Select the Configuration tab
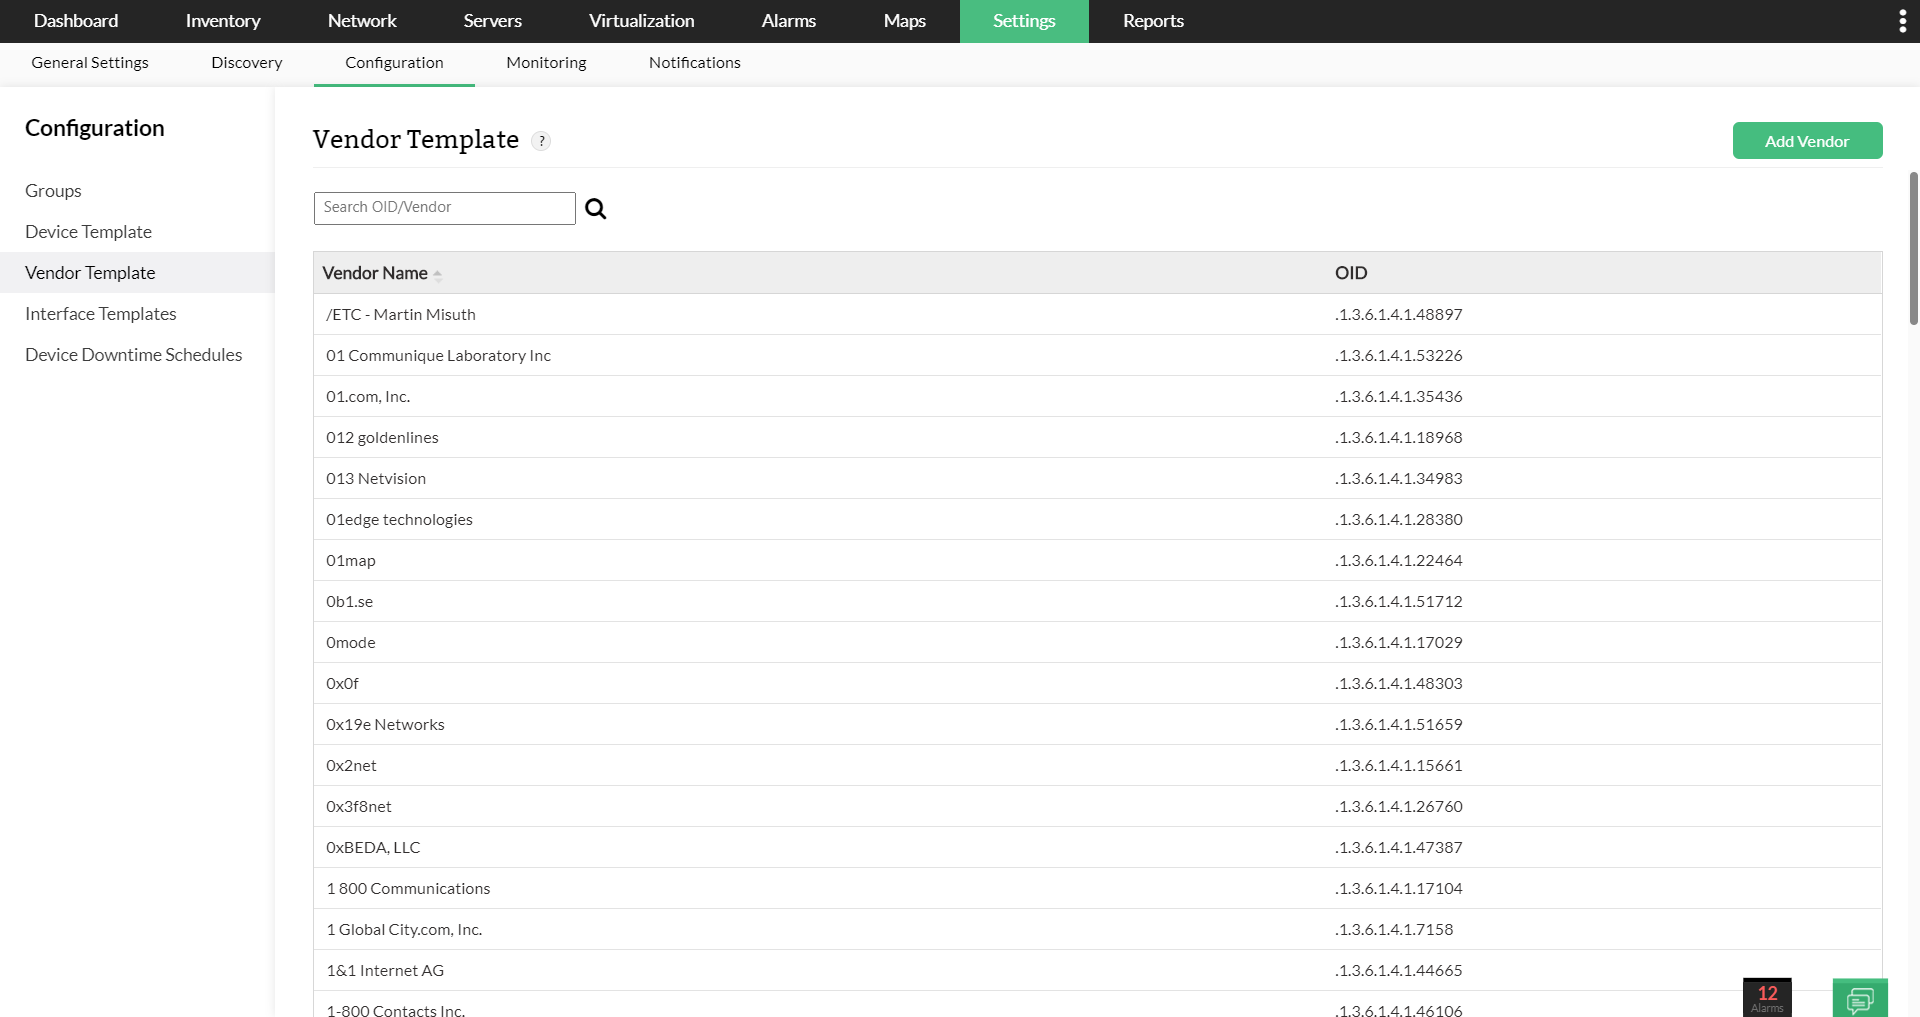 point(394,63)
